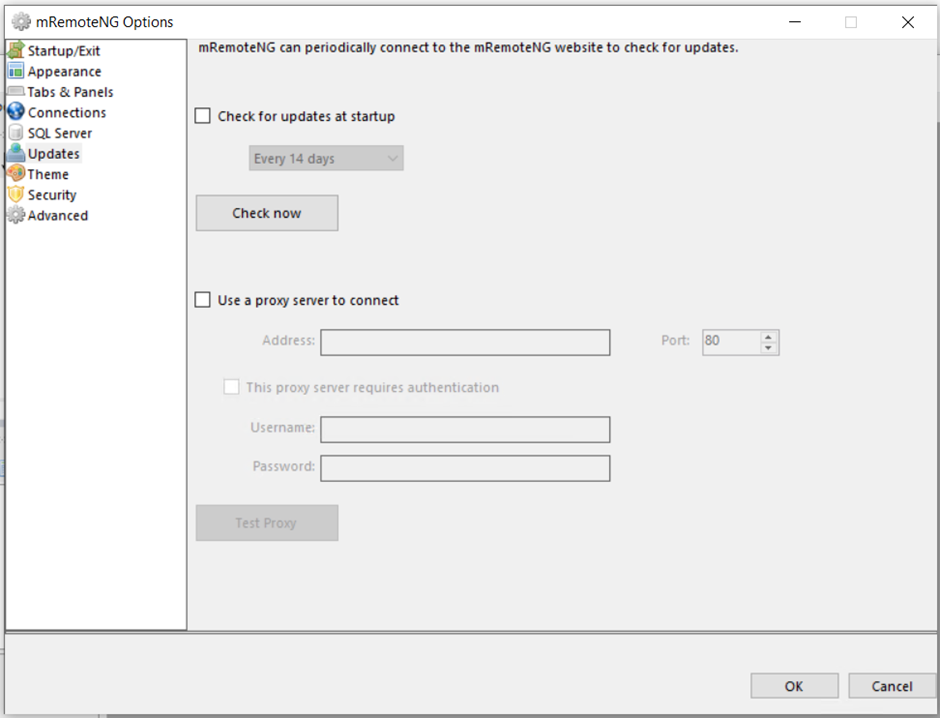Image resolution: width=940 pixels, height=718 pixels.
Task: Go to Tabs & Panels settings
Action: pos(70,92)
